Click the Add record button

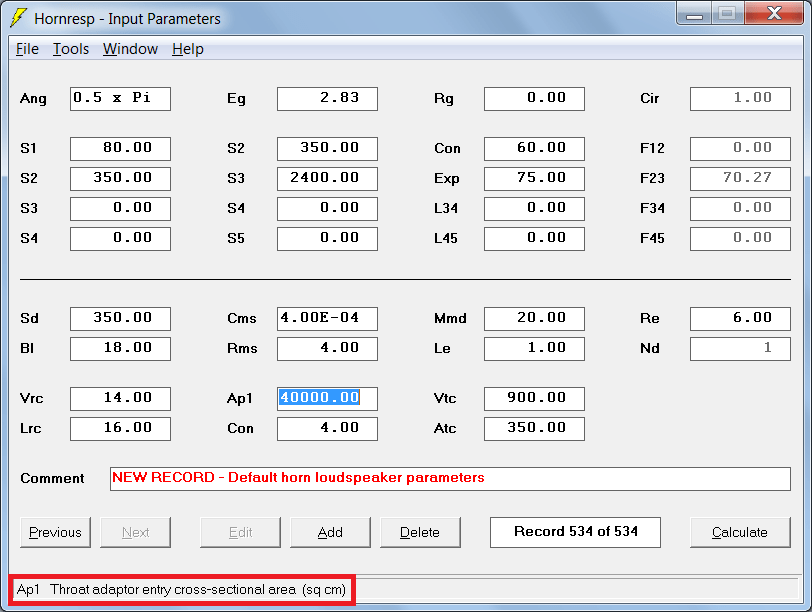330,532
